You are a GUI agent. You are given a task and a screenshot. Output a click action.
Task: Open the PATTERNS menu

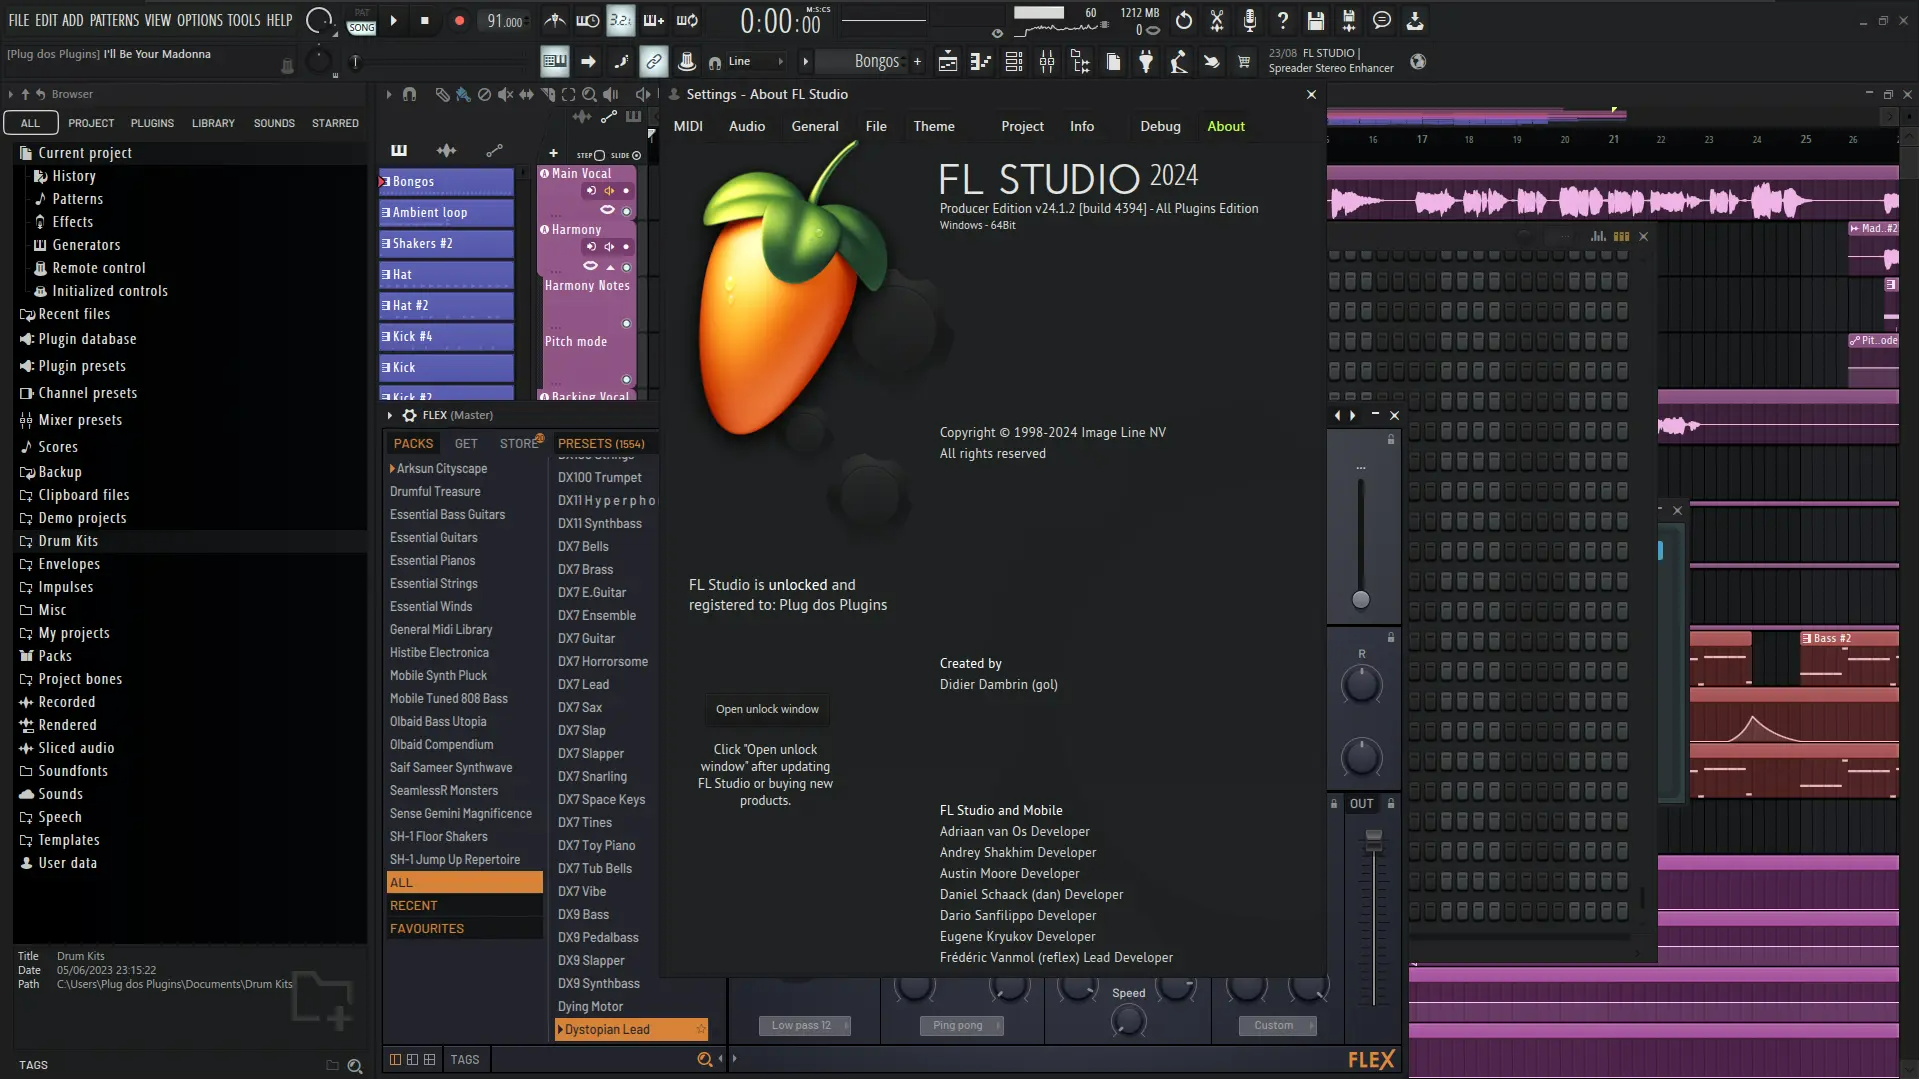pyautogui.click(x=114, y=20)
